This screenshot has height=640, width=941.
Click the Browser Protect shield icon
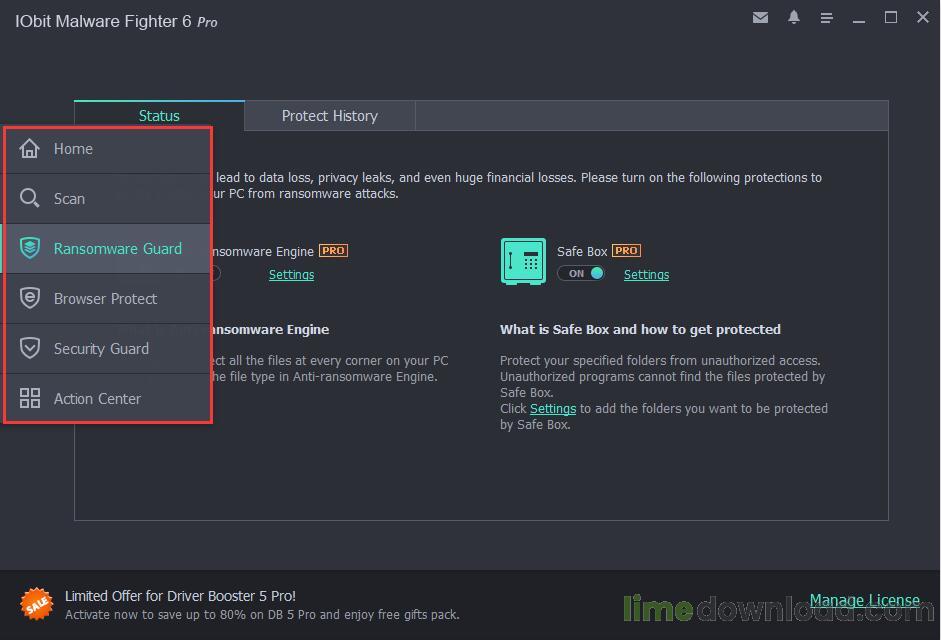(x=29, y=298)
